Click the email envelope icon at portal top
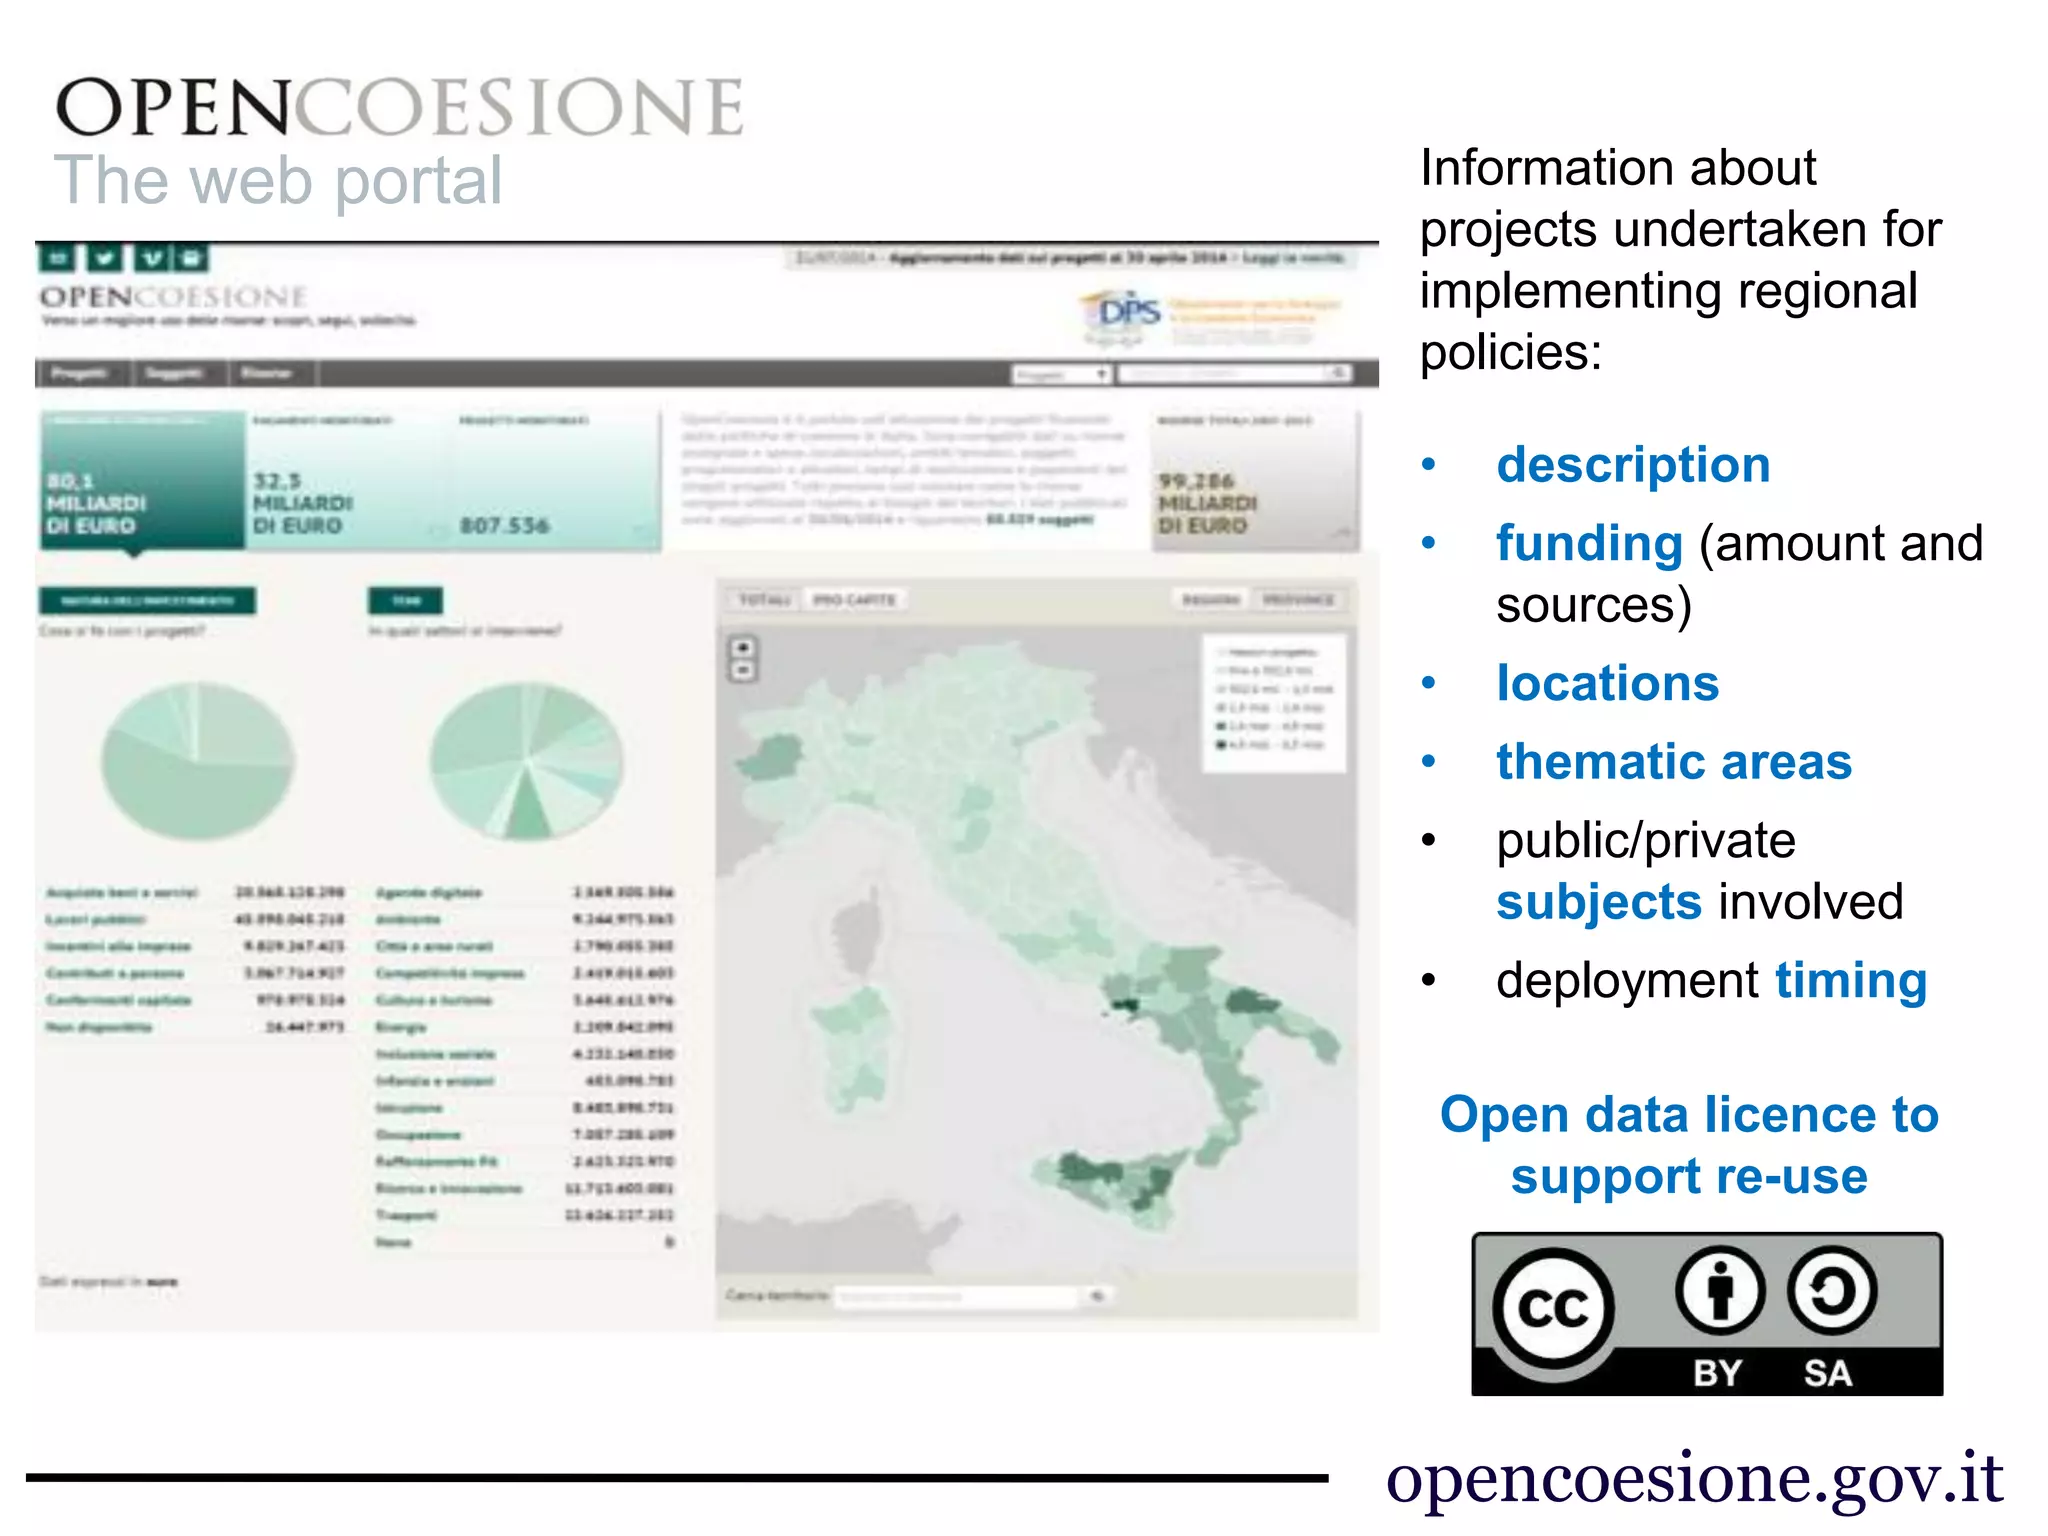 click(58, 259)
